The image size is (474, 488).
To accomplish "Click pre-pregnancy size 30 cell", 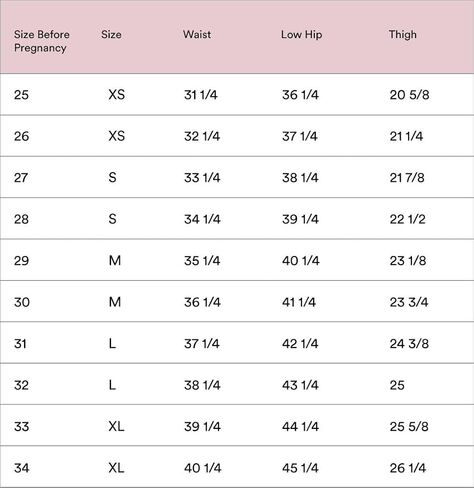I will [x=22, y=302].
